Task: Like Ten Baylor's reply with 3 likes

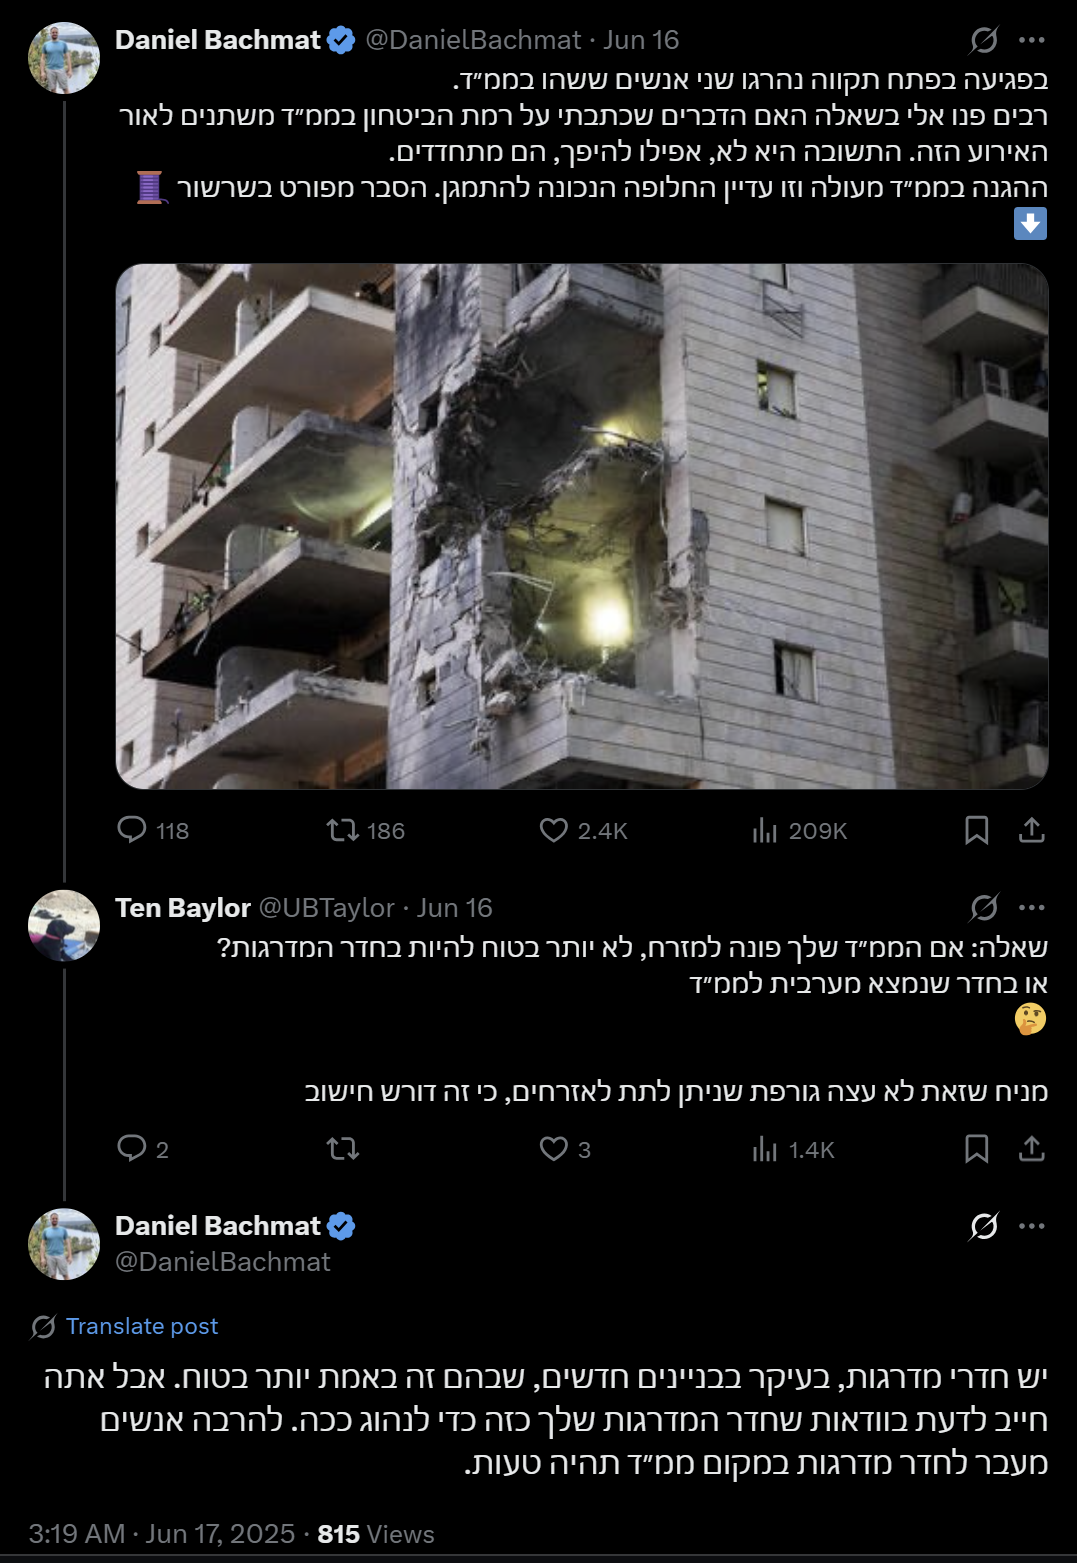Action: coord(554,1148)
